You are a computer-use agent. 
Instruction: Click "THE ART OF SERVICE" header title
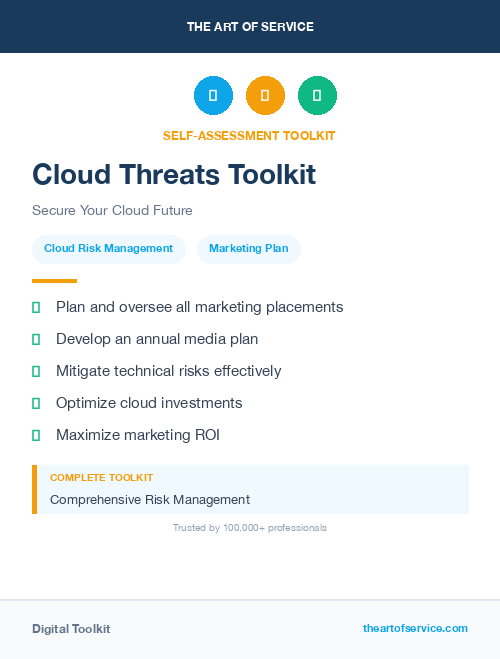point(250,27)
